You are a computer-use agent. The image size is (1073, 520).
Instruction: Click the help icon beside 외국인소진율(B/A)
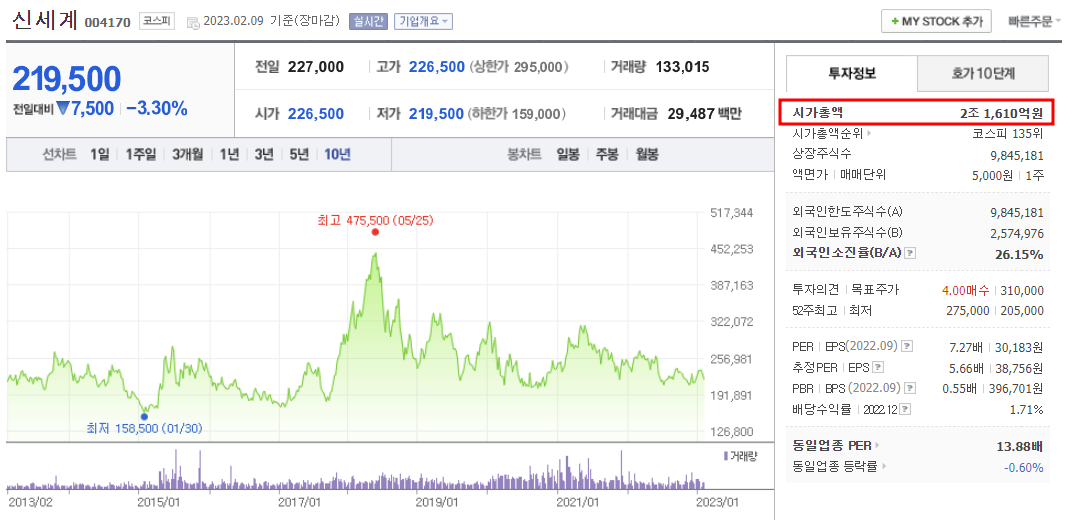point(910,254)
